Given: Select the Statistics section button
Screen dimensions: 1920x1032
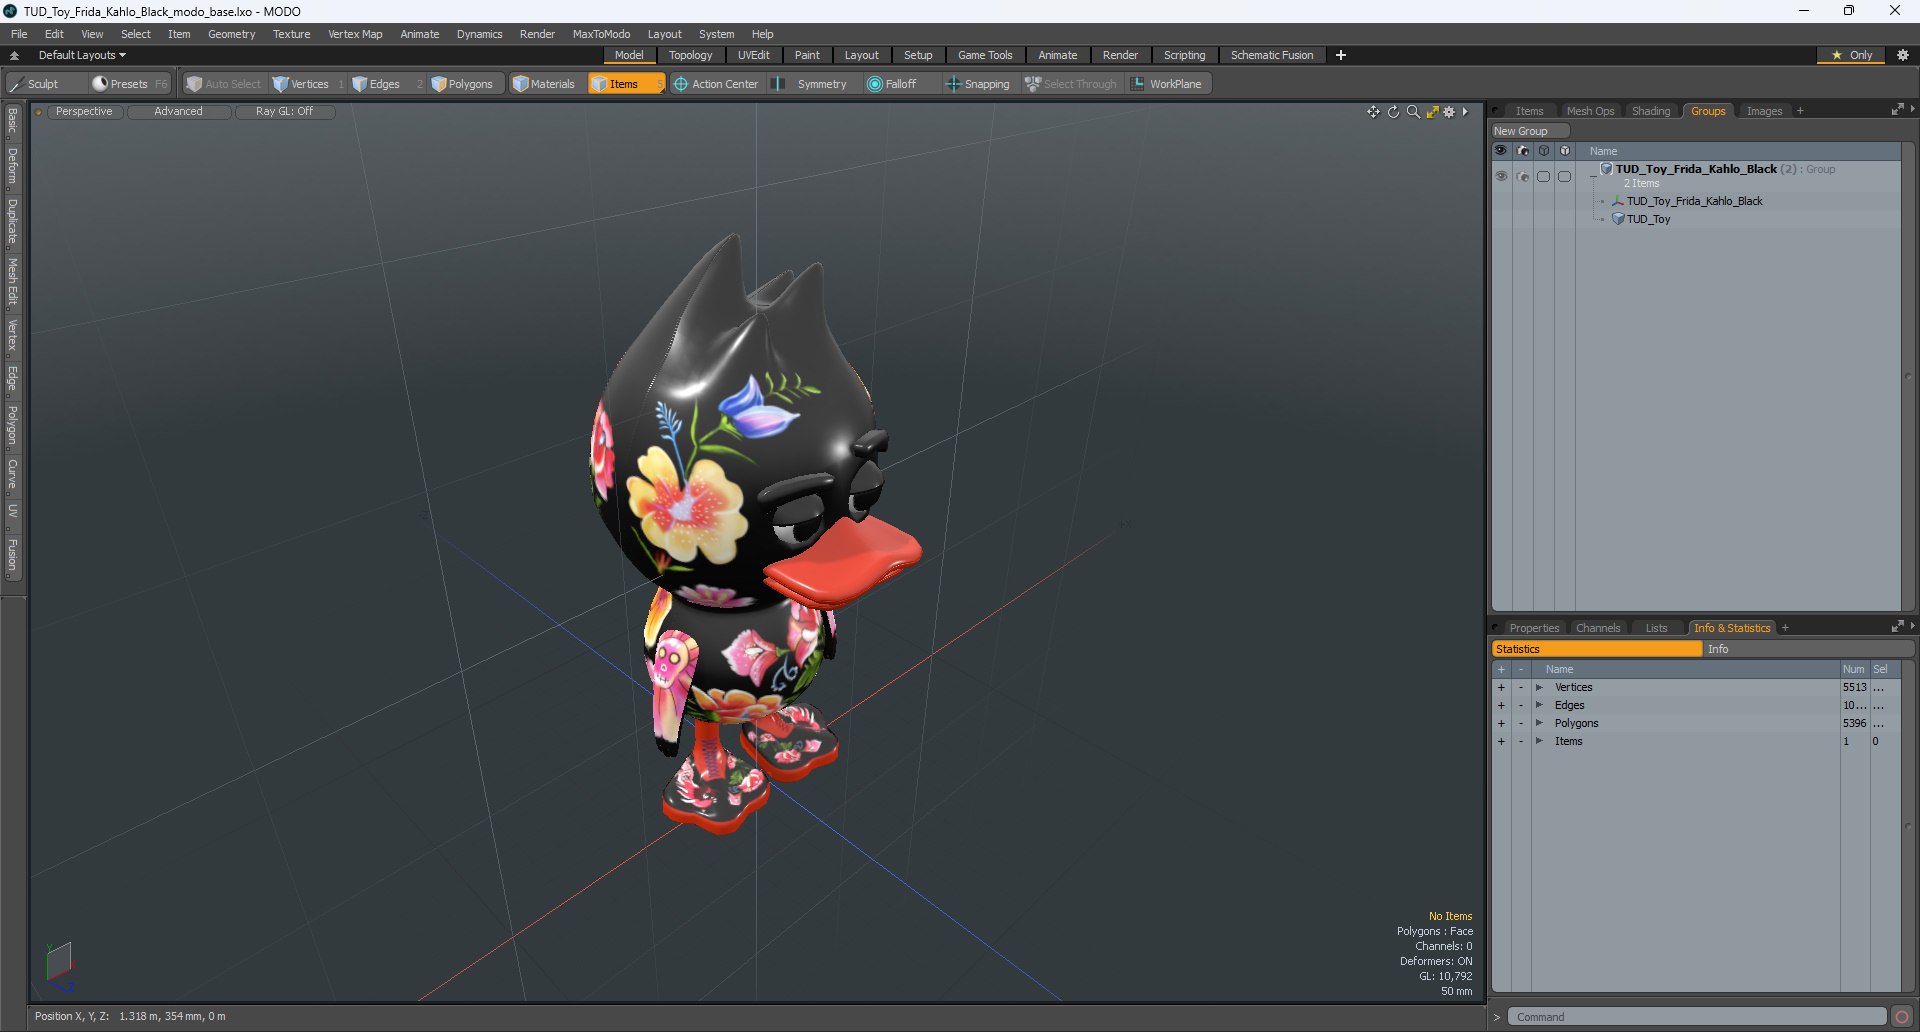Looking at the screenshot, I should point(1597,649).
